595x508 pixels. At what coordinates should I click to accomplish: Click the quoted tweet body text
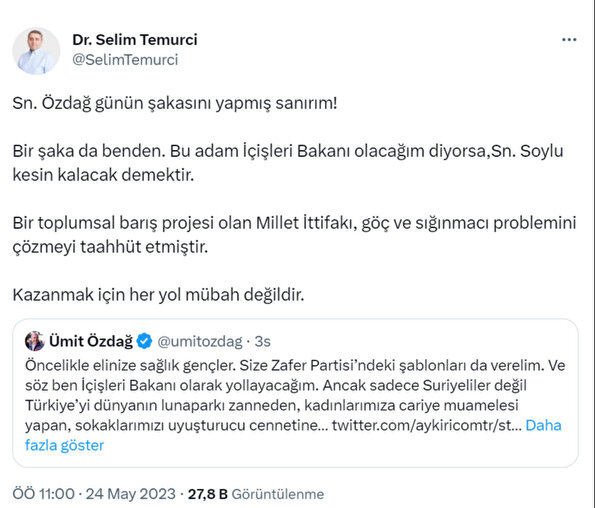pyautogui.click(x=295, y=405)
